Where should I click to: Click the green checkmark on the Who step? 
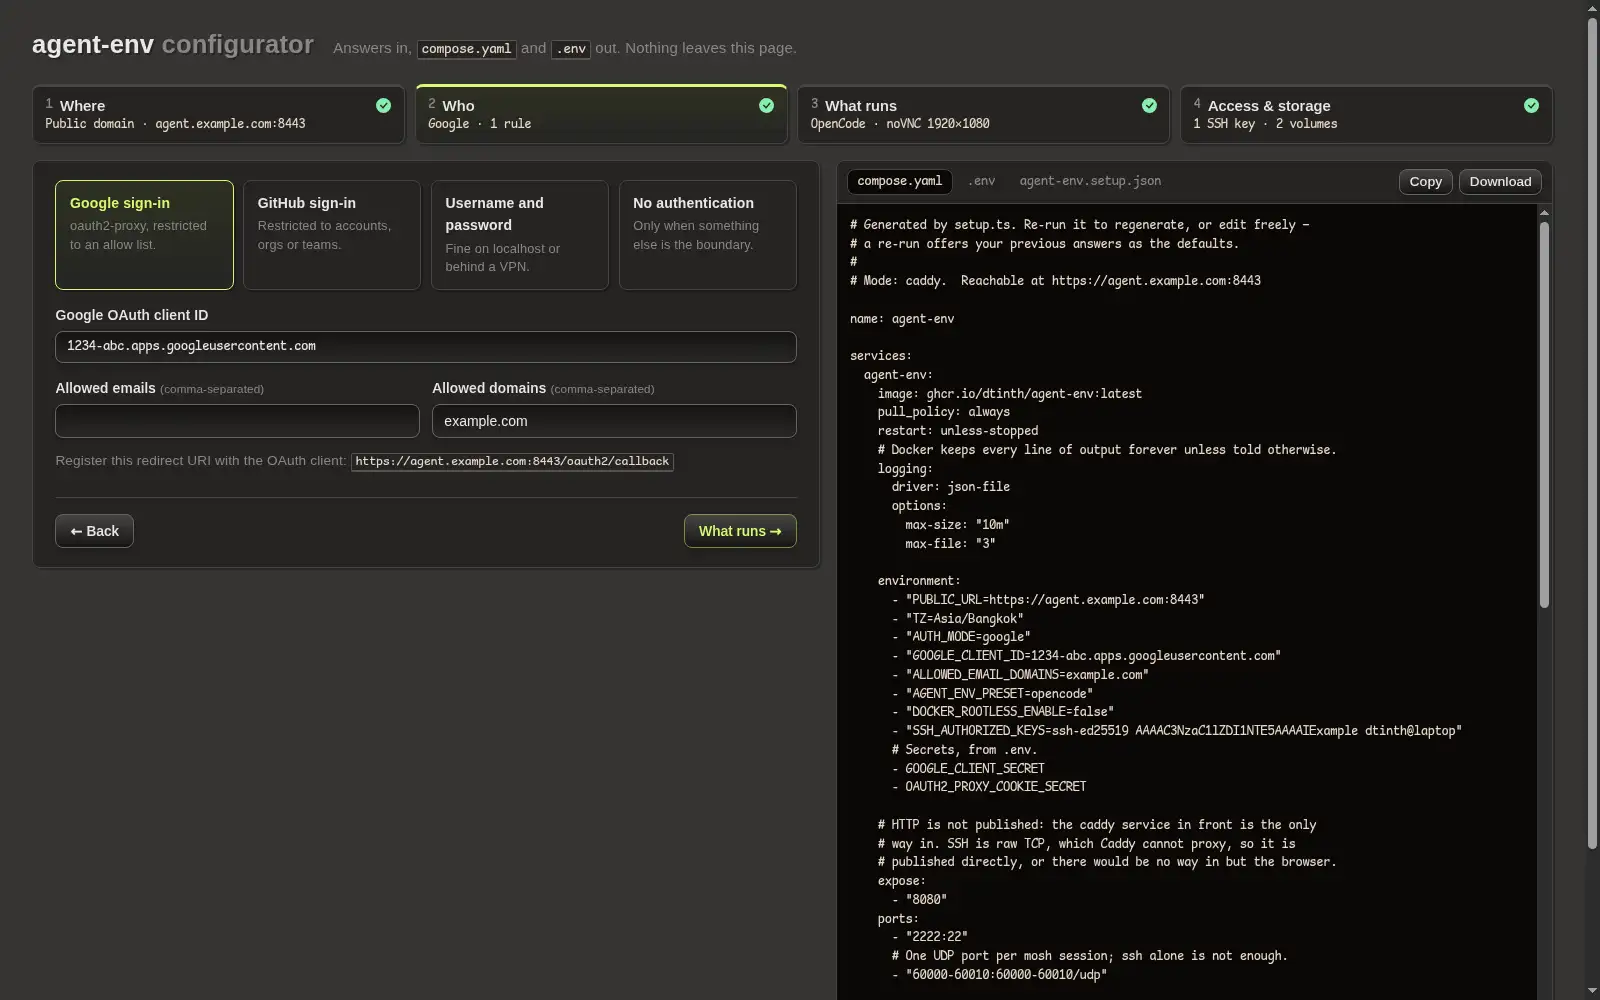point(766,106)
